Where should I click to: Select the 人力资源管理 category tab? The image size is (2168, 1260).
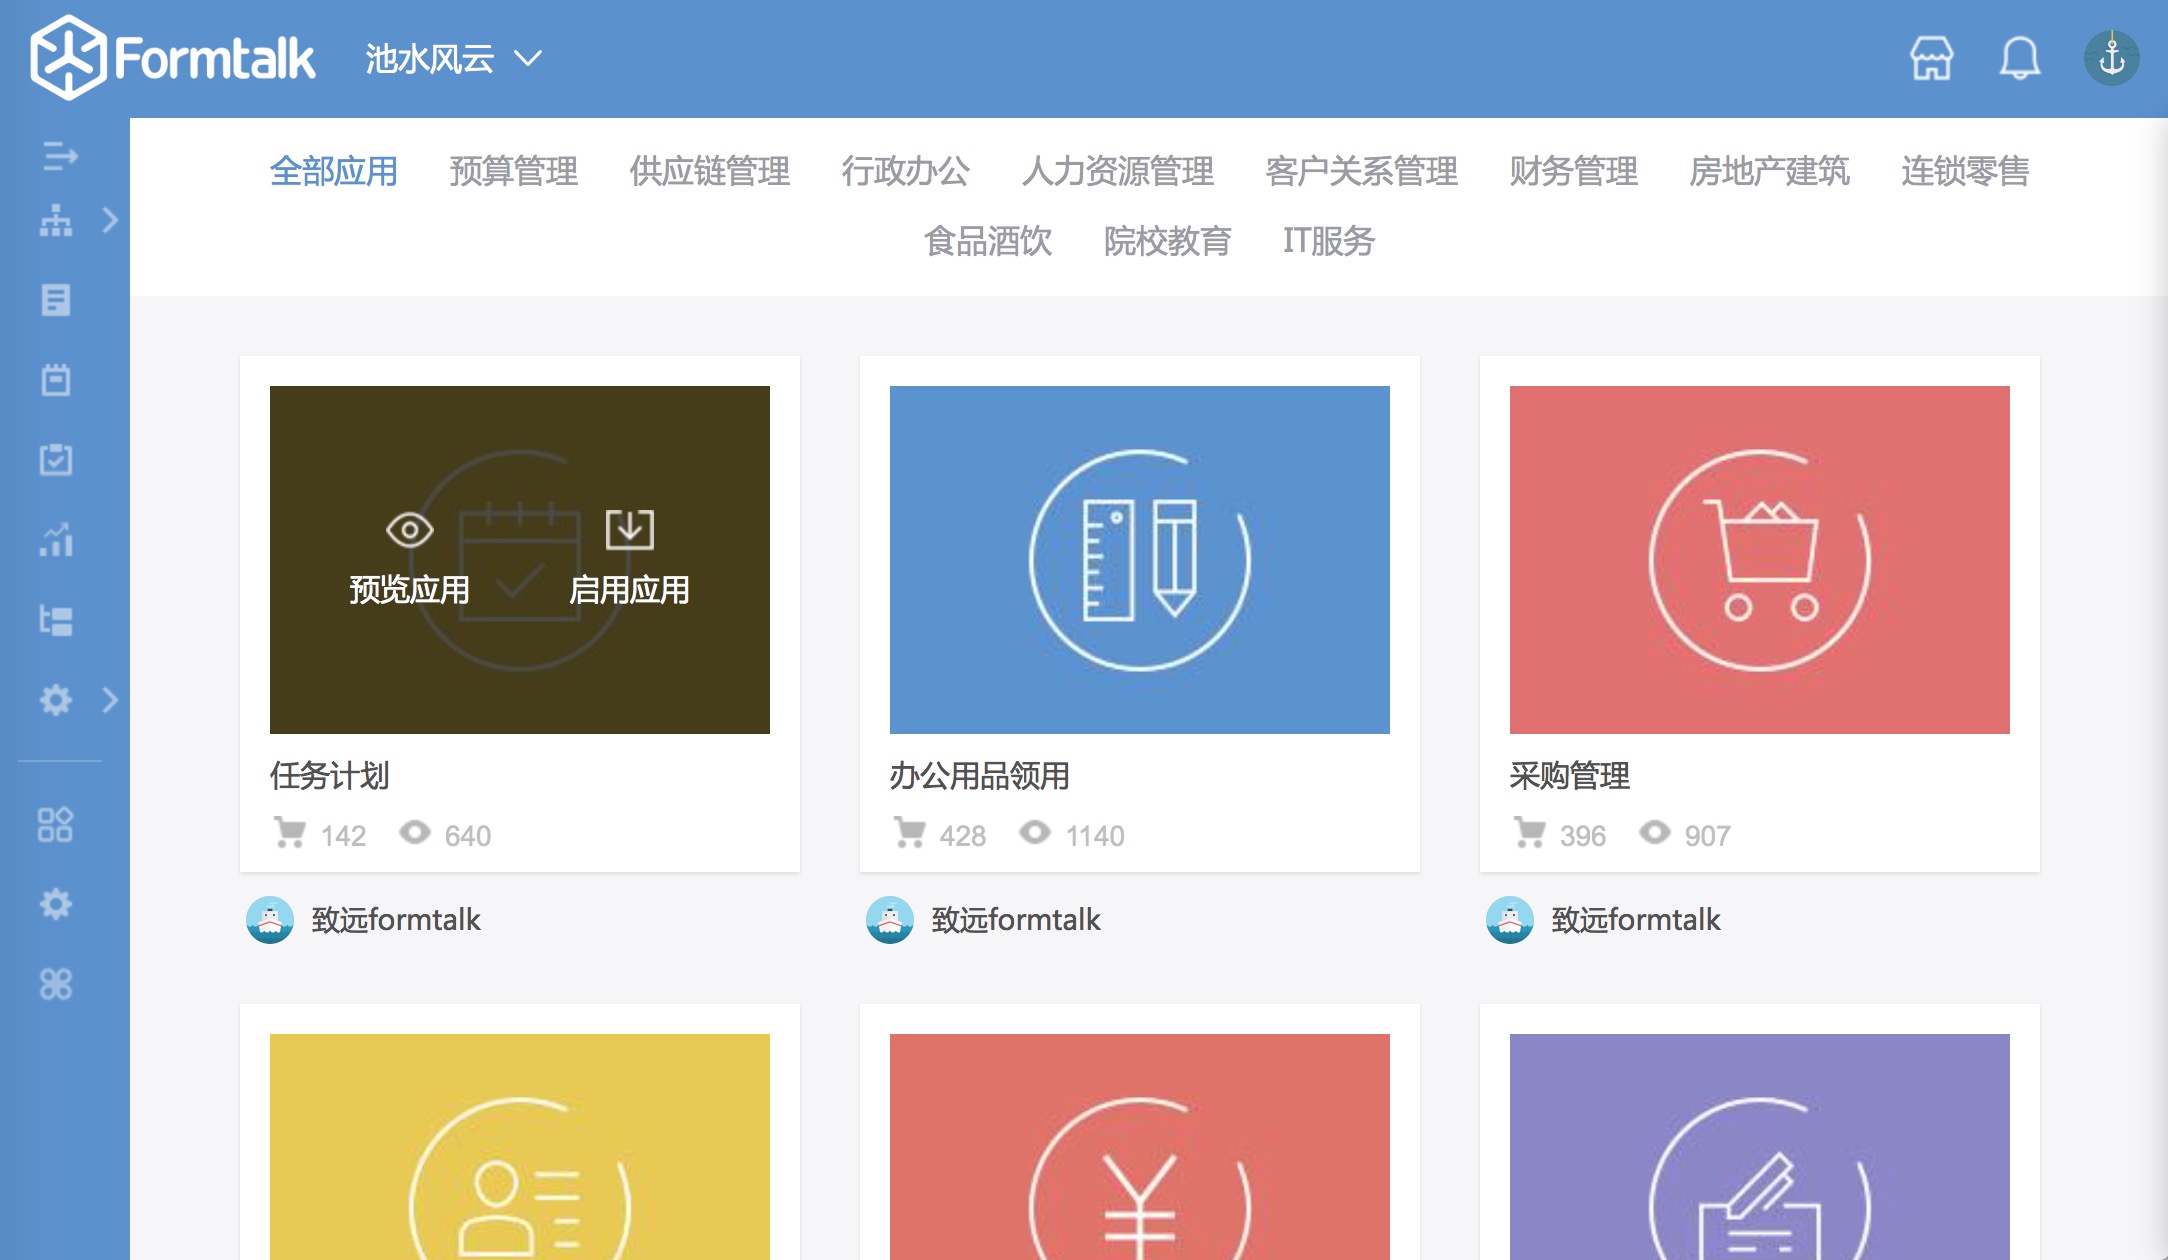click(1118, 171)
